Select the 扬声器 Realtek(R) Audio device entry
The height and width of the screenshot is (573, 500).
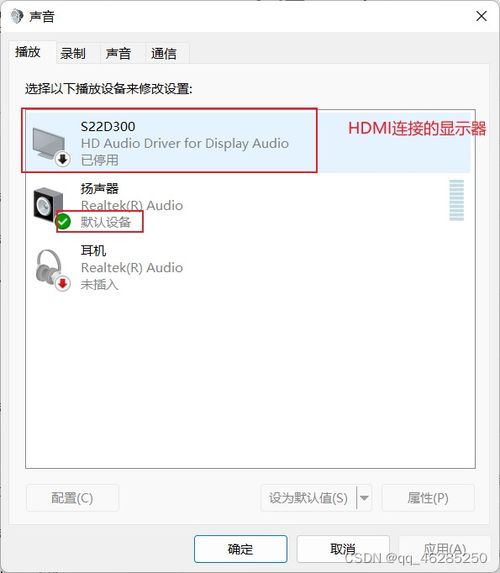248,205
